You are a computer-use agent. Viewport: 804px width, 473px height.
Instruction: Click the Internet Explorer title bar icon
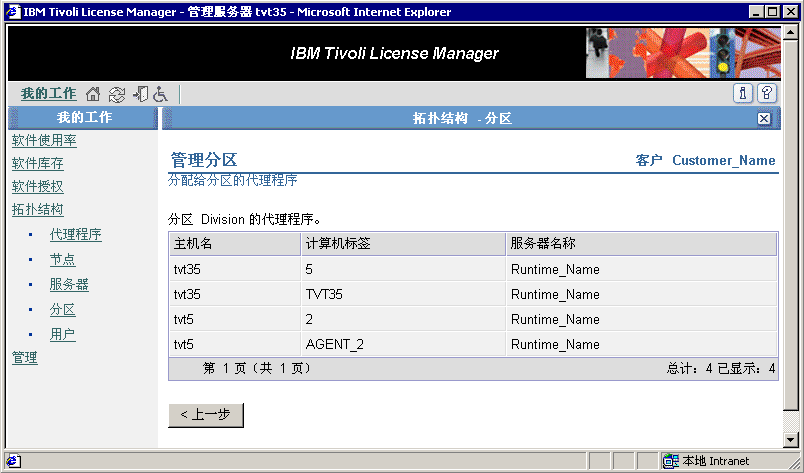[x=13, y=11]
